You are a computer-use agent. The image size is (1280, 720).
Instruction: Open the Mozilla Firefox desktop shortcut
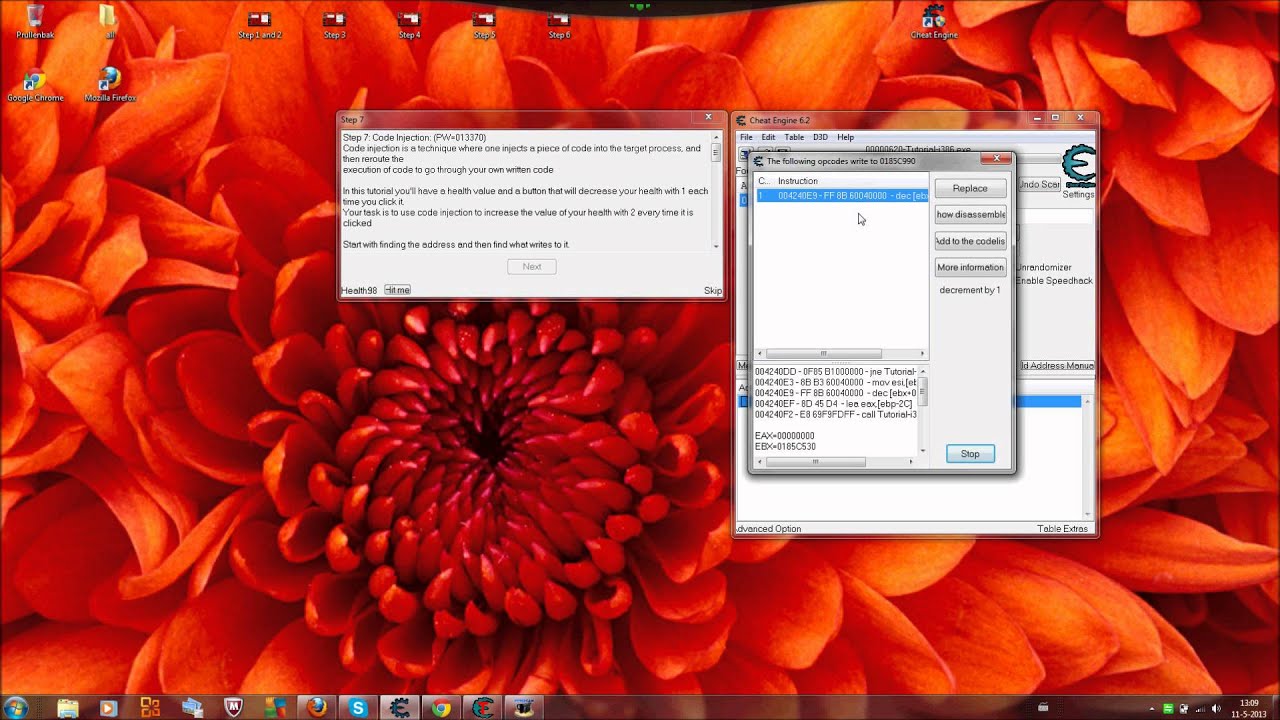pyautogui.click(x=110, y=85)
